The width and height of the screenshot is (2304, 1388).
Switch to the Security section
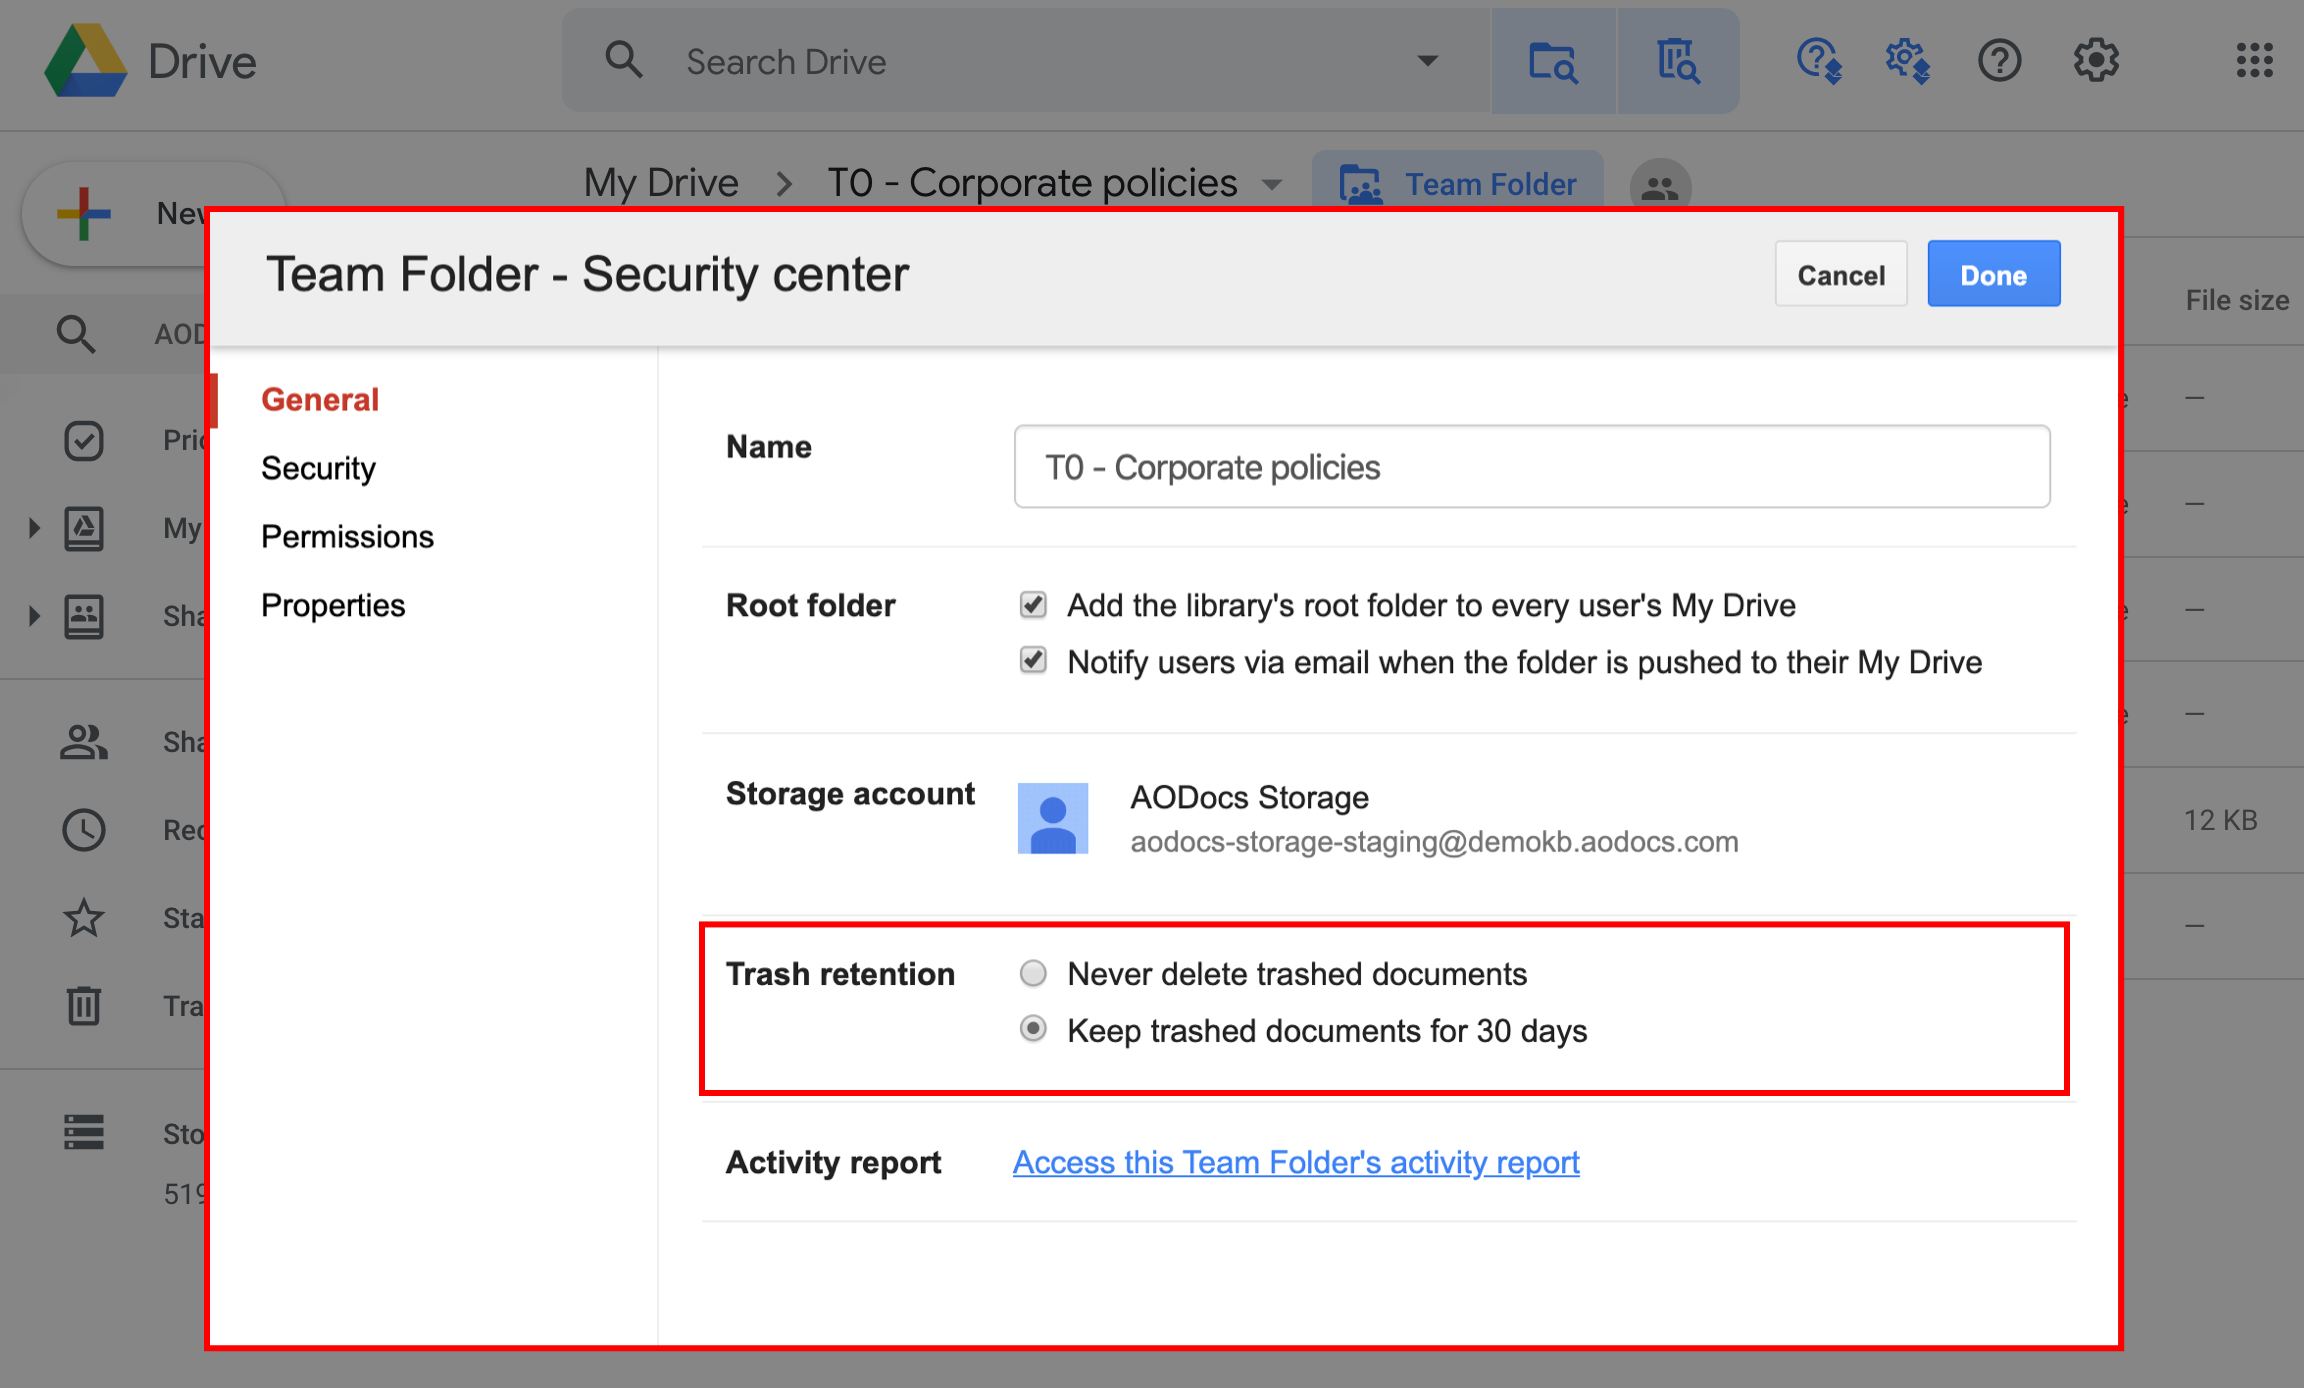[x=318, y=468]
